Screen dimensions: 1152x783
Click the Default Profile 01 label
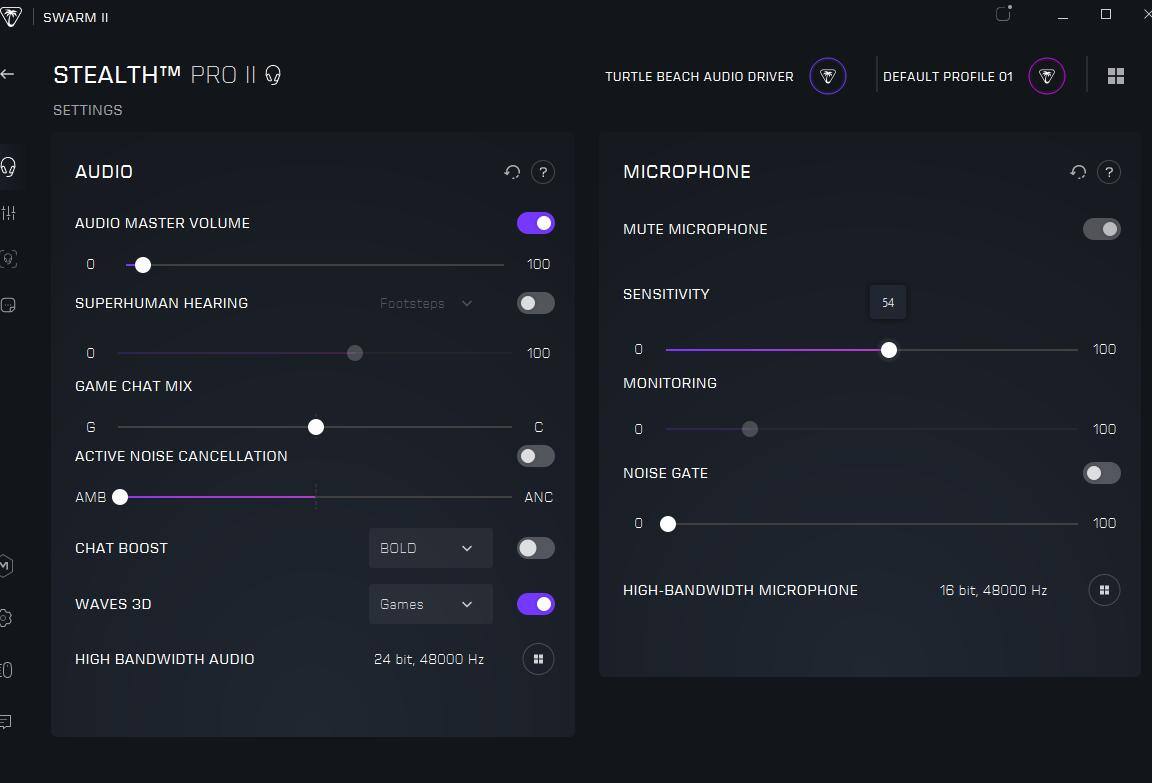tap(948, 76)
